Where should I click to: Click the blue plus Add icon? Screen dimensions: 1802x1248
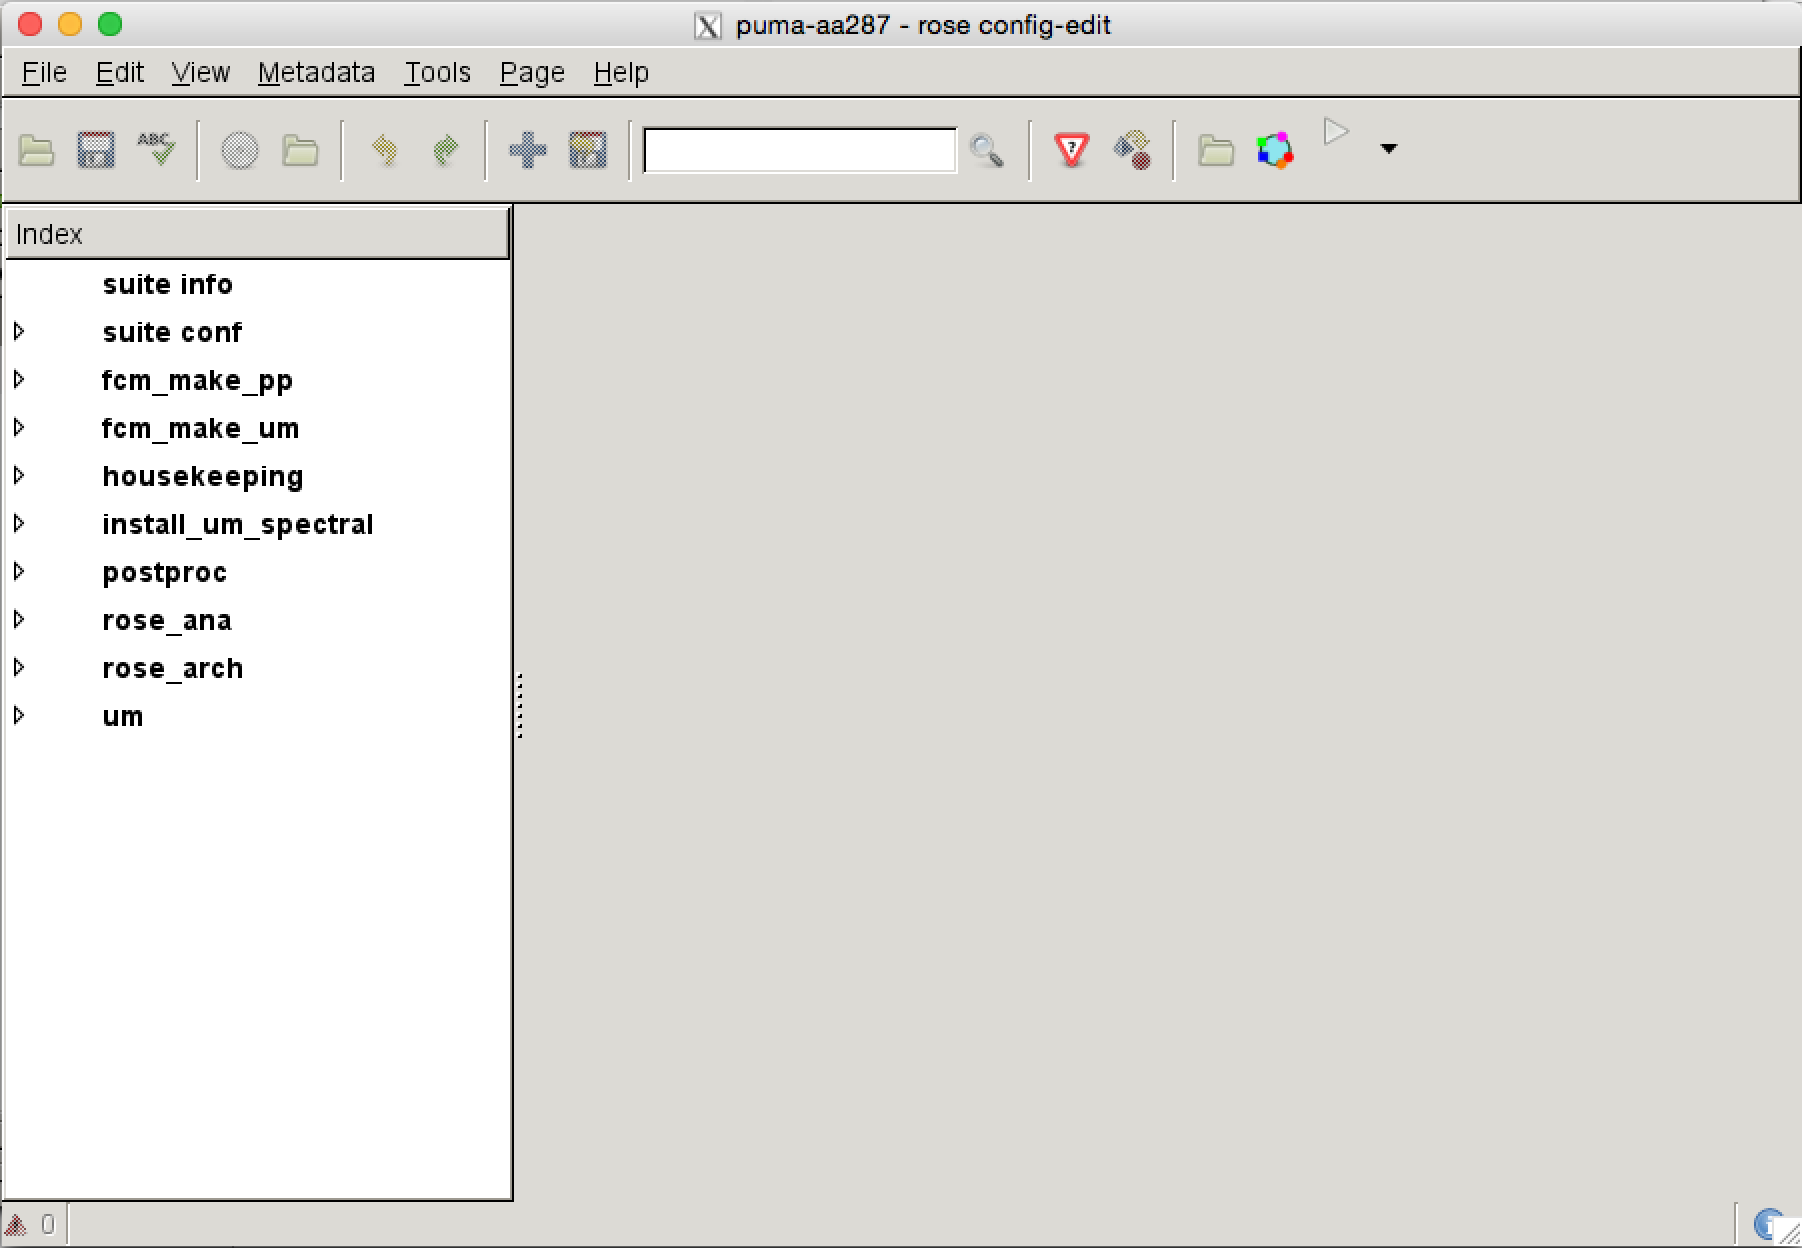tap(528, 151)
